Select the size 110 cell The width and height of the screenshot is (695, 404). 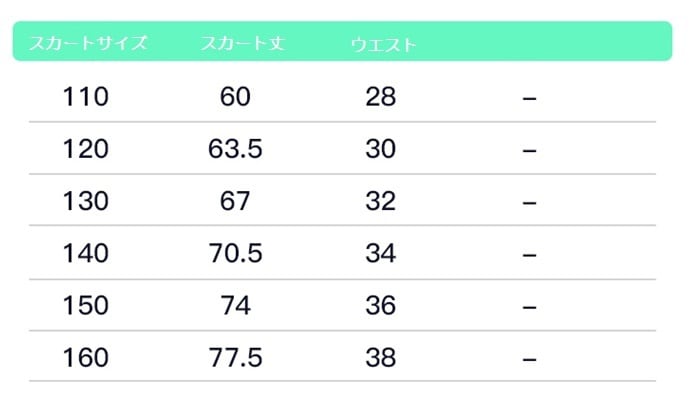tap(85, 97)
